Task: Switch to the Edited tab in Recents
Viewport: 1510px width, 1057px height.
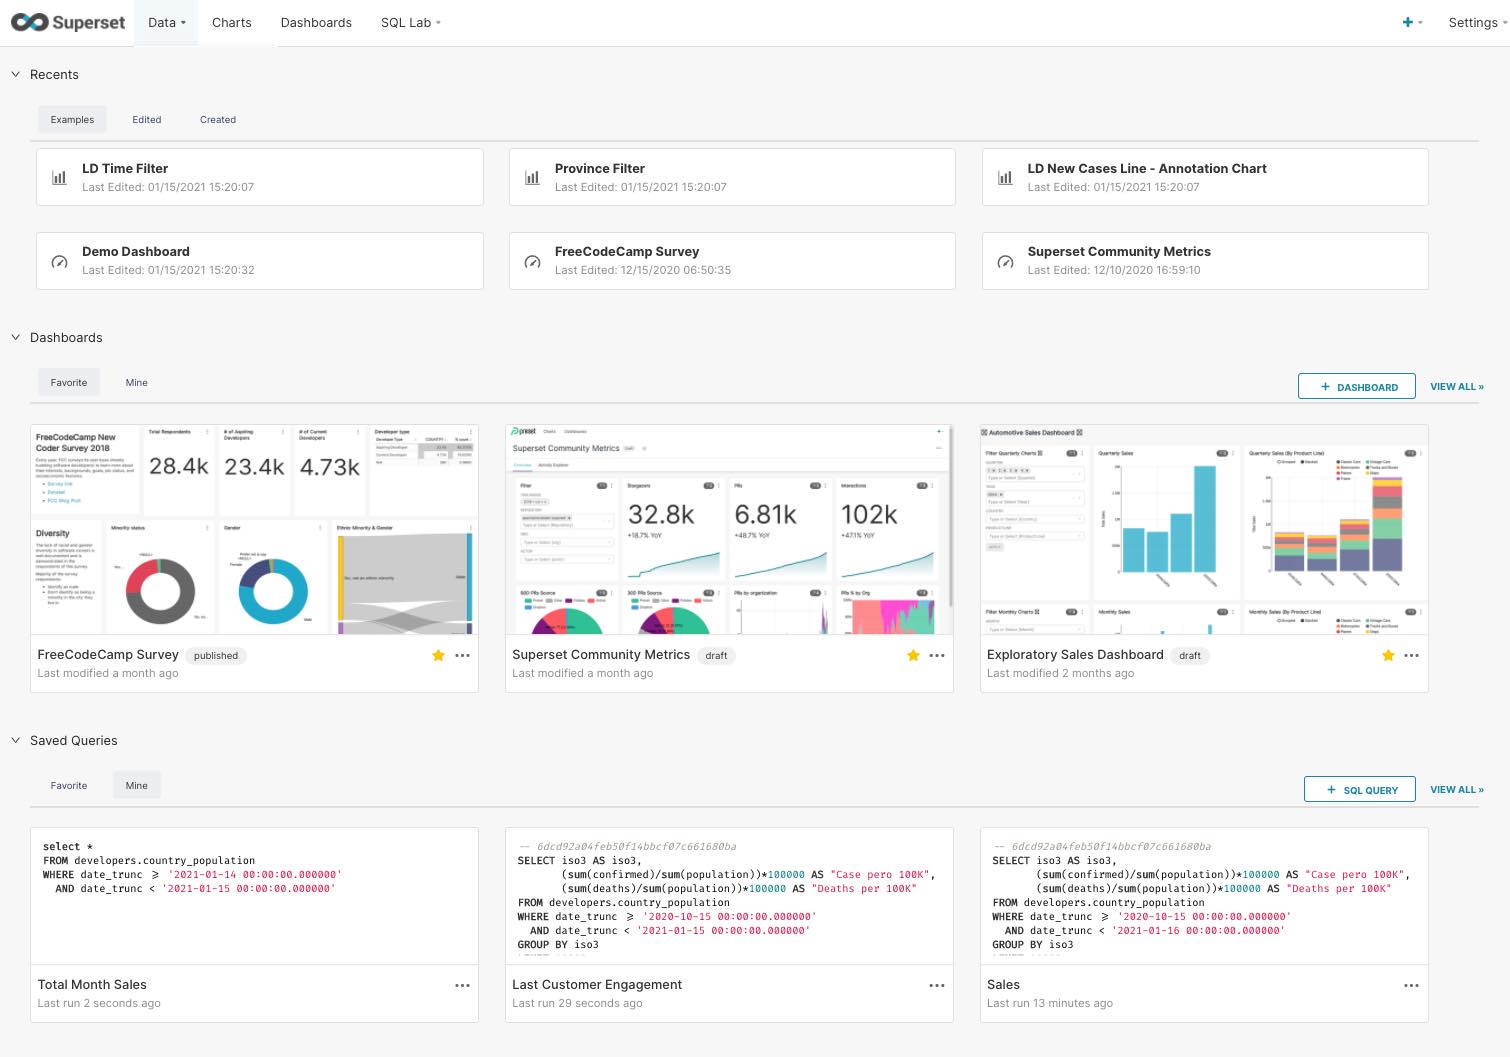Action: coord(147,120)
